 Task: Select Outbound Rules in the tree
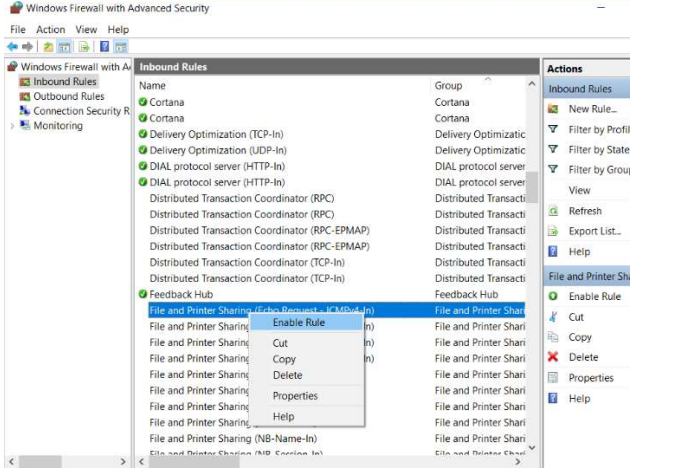coord(69,96)
